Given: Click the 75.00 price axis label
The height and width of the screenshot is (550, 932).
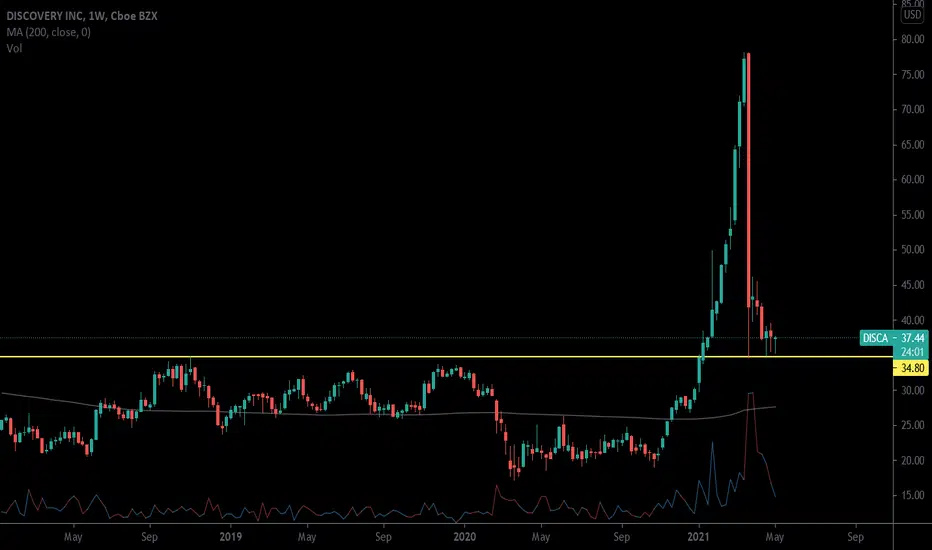Looking at the screenshot, I should (912, 75).
